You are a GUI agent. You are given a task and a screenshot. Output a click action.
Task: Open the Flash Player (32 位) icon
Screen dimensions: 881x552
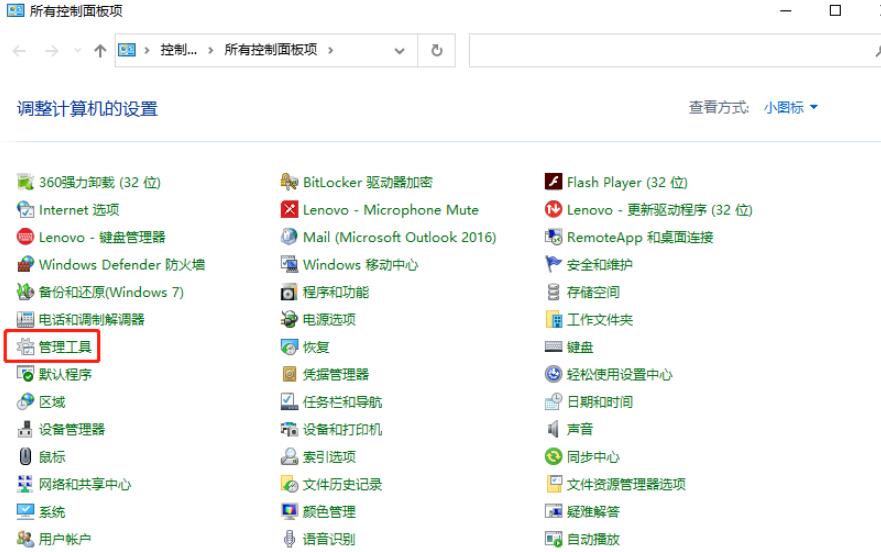(553, 182)
